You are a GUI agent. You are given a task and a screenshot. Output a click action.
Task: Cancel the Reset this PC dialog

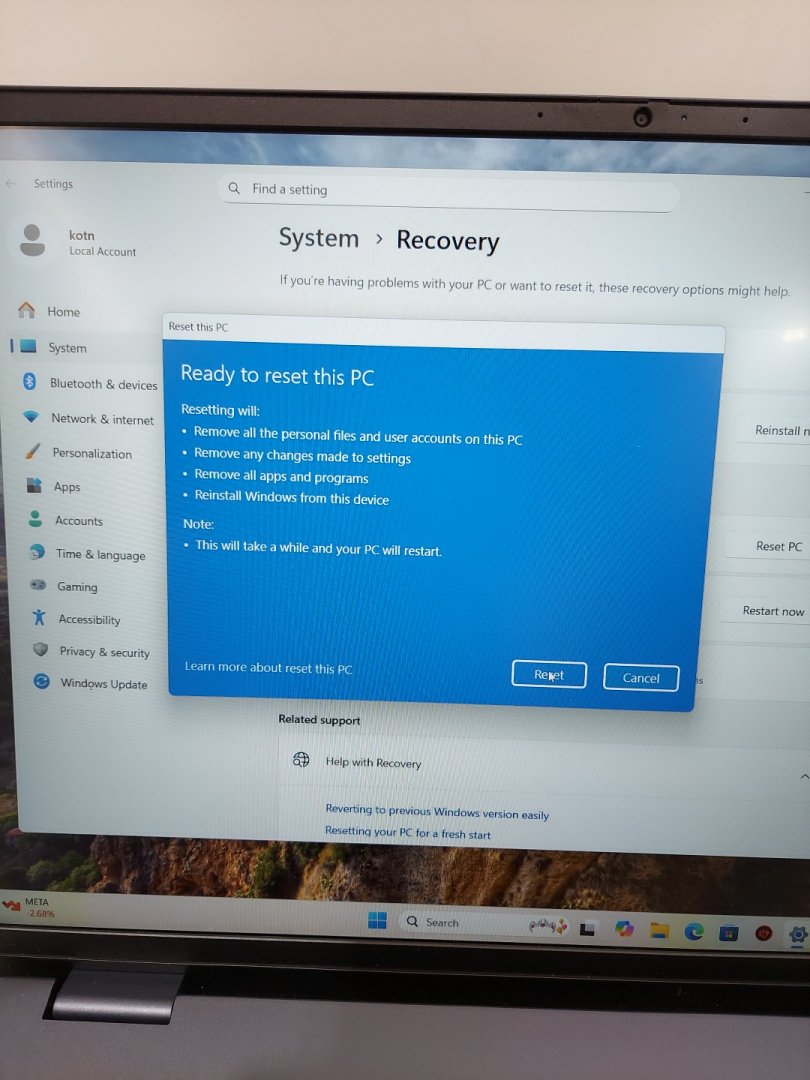pos(641,678)
